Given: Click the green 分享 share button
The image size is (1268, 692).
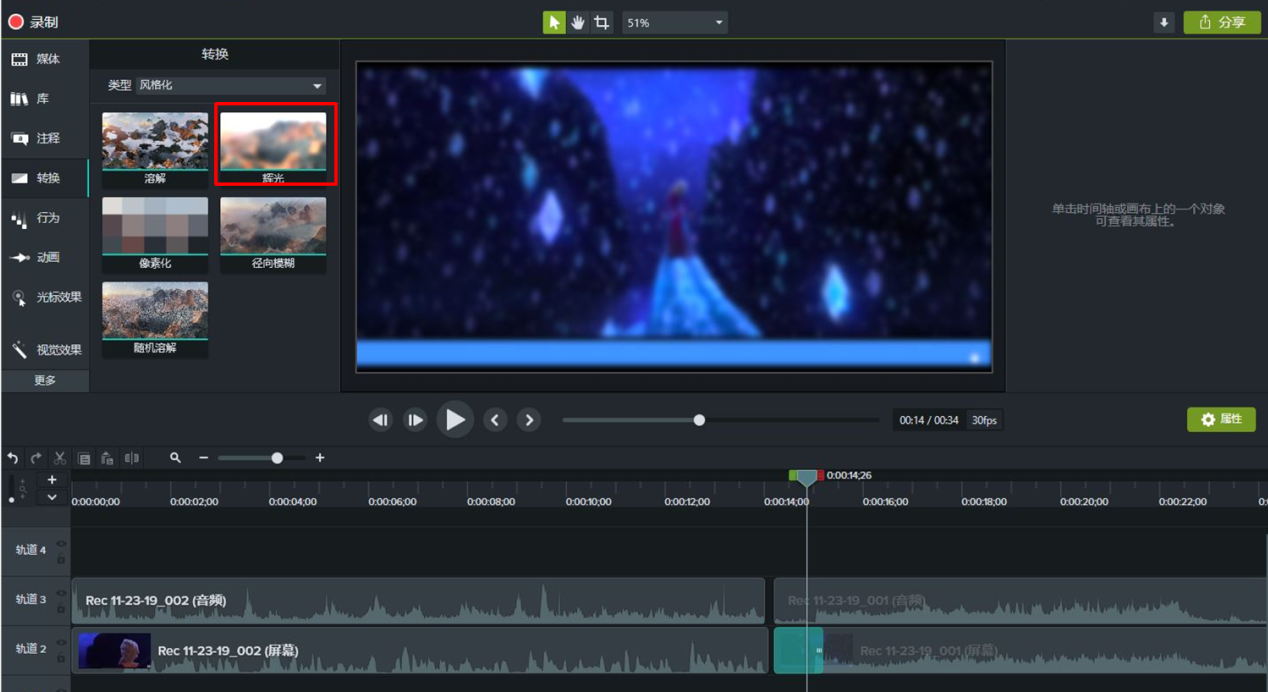Looking at the screenshot, I should (1222, 22).
